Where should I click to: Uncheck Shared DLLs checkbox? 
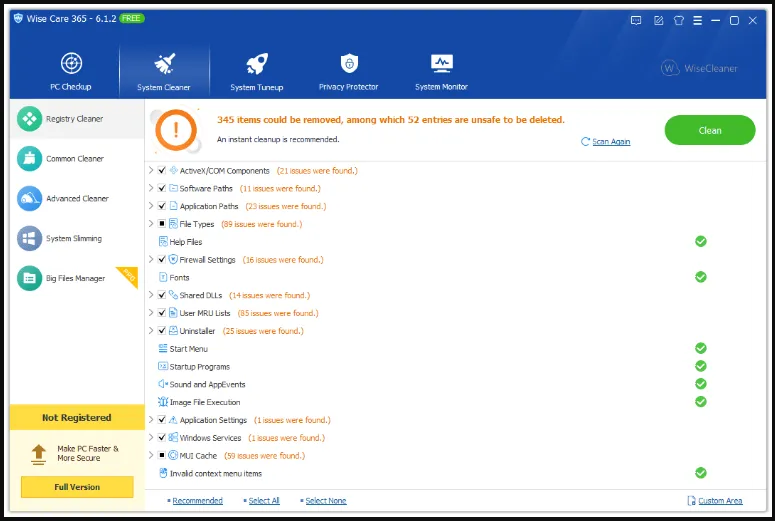162,295
